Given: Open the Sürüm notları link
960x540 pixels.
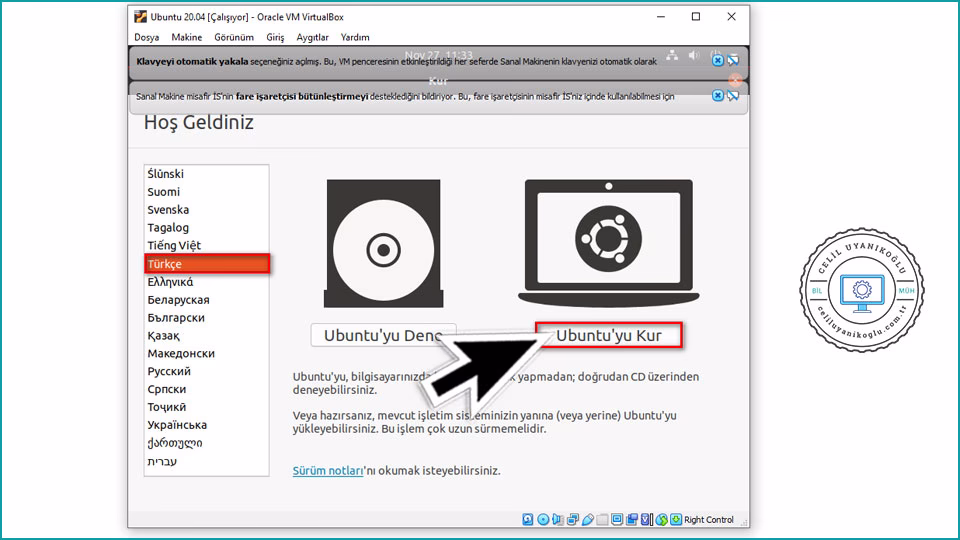Looking at the screenshot, I should (328, 470).
